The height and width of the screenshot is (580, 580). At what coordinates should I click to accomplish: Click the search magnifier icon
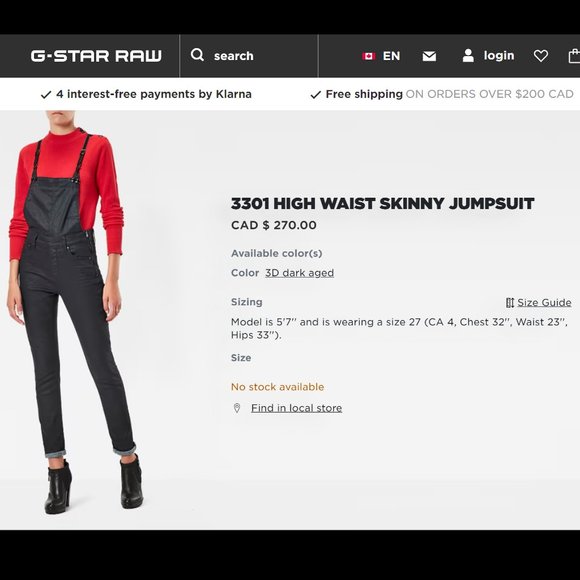click(x=198, y=55)
